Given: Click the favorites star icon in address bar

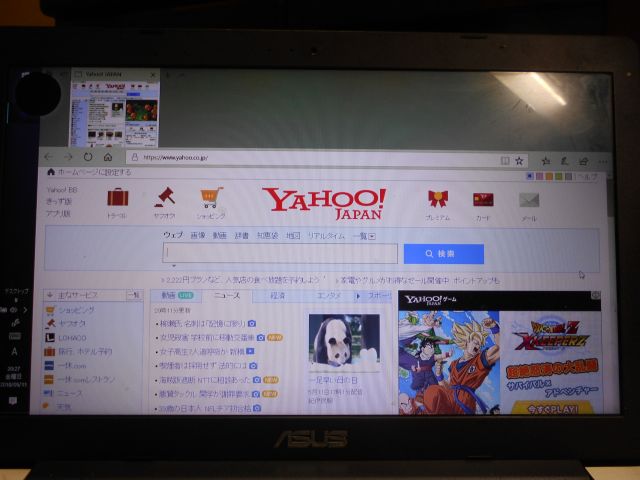Looking at the screenshot, I should pos(519,160).
